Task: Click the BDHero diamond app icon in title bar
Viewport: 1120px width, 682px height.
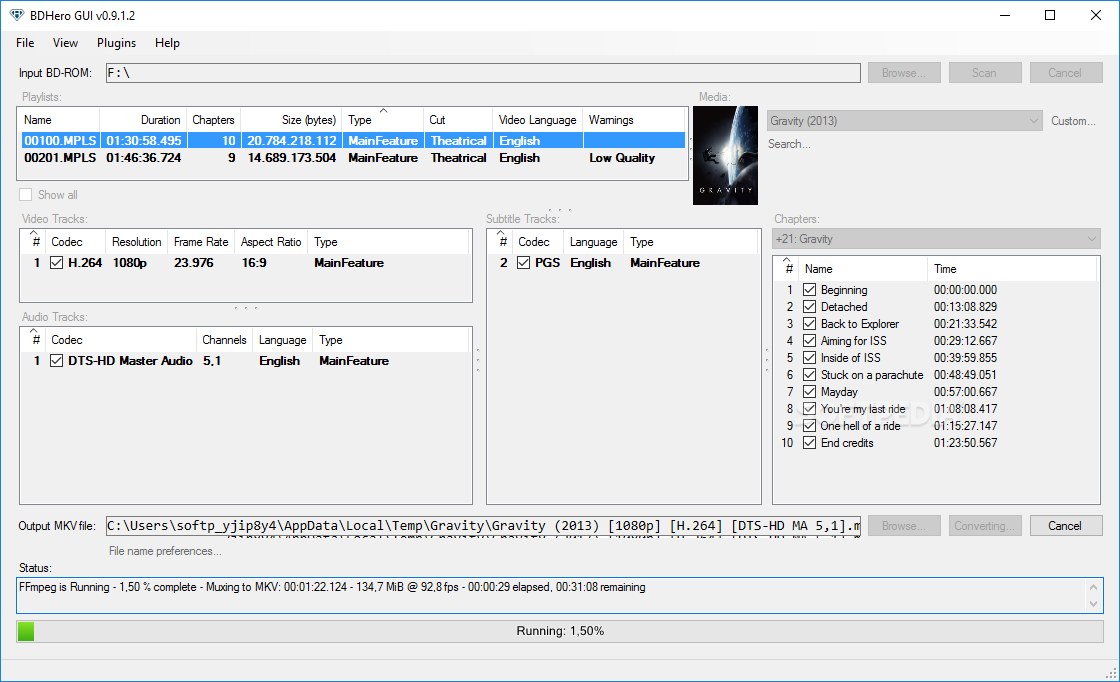Action: [16, 15]
